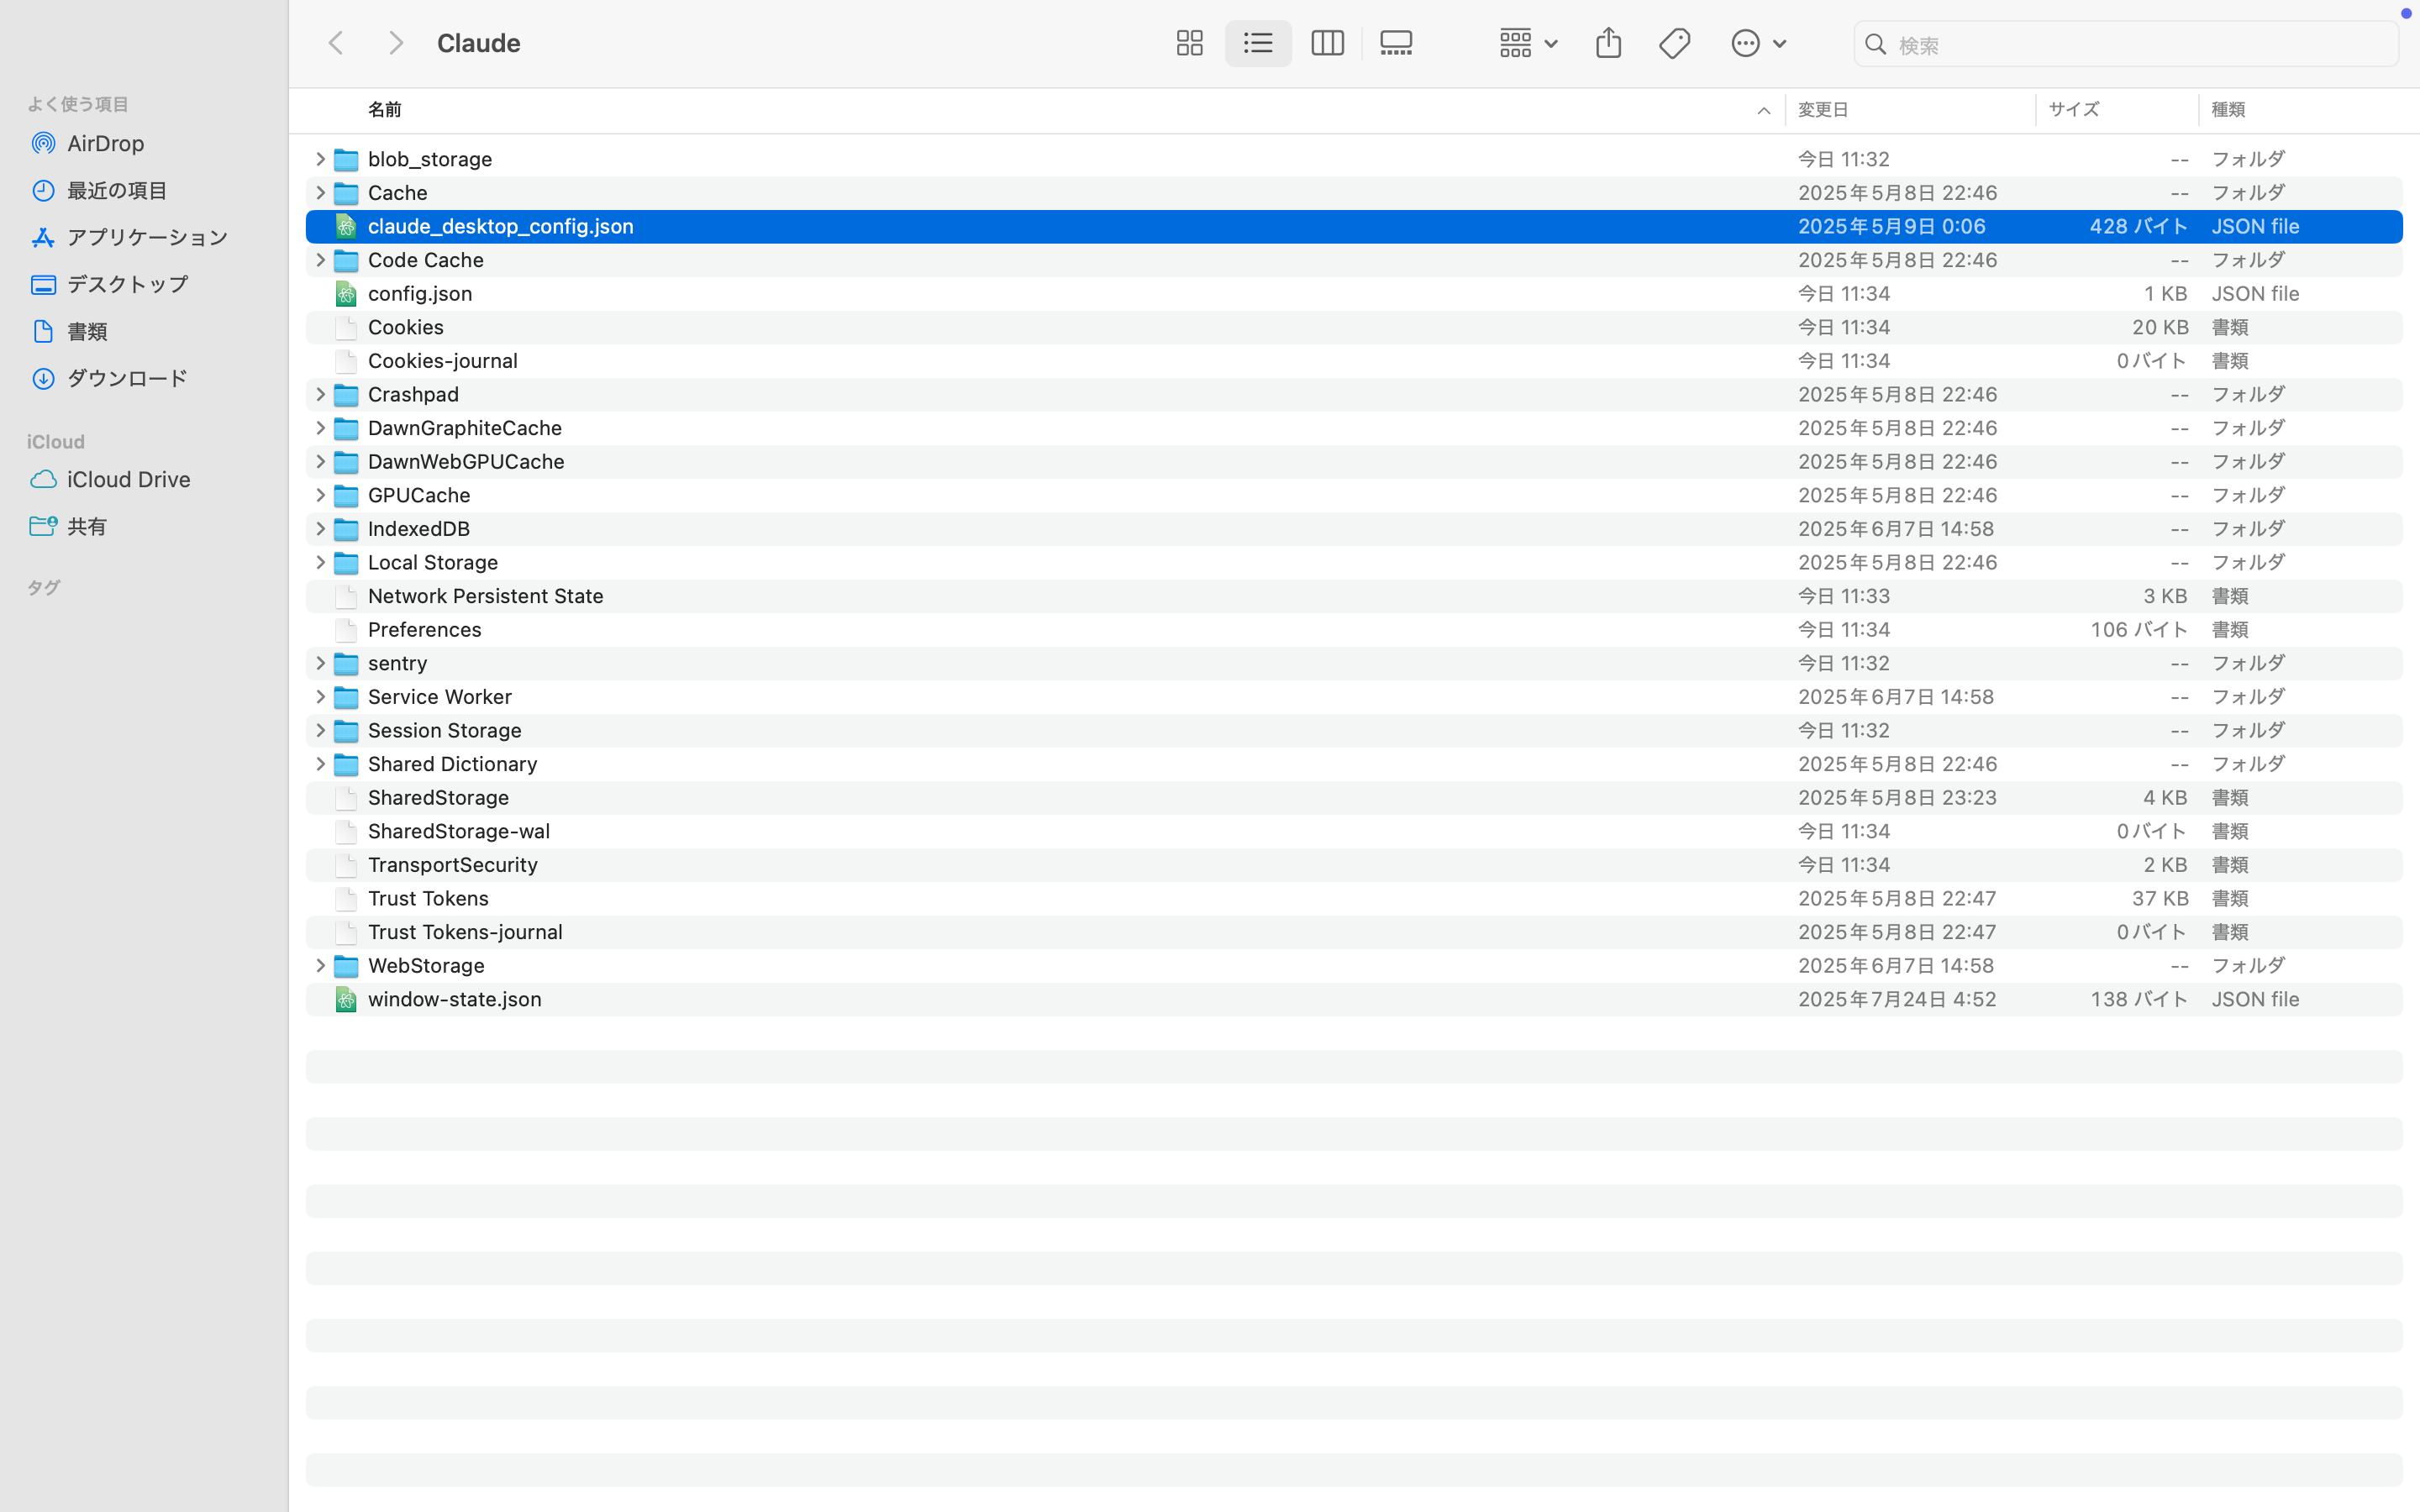The image size is (2420, 1512).
Task: Sort by 変更日 column header
Action: (x=1823, y=110)
